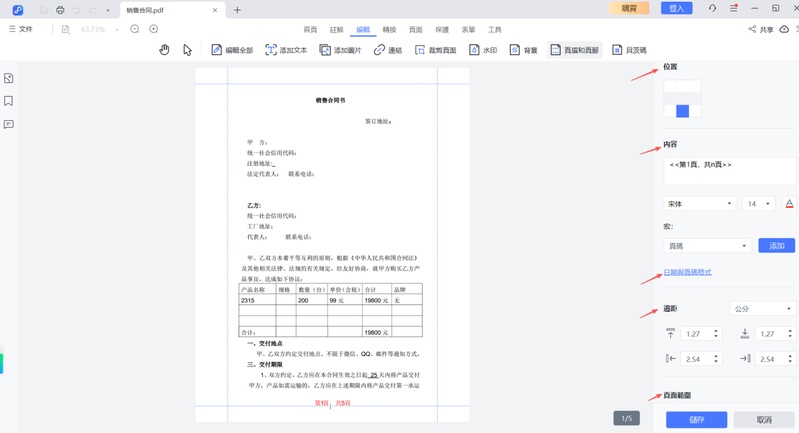Viewport: 799px width, 433px height.
Task: Select the Hand pan tool
Action: point(164,50)
